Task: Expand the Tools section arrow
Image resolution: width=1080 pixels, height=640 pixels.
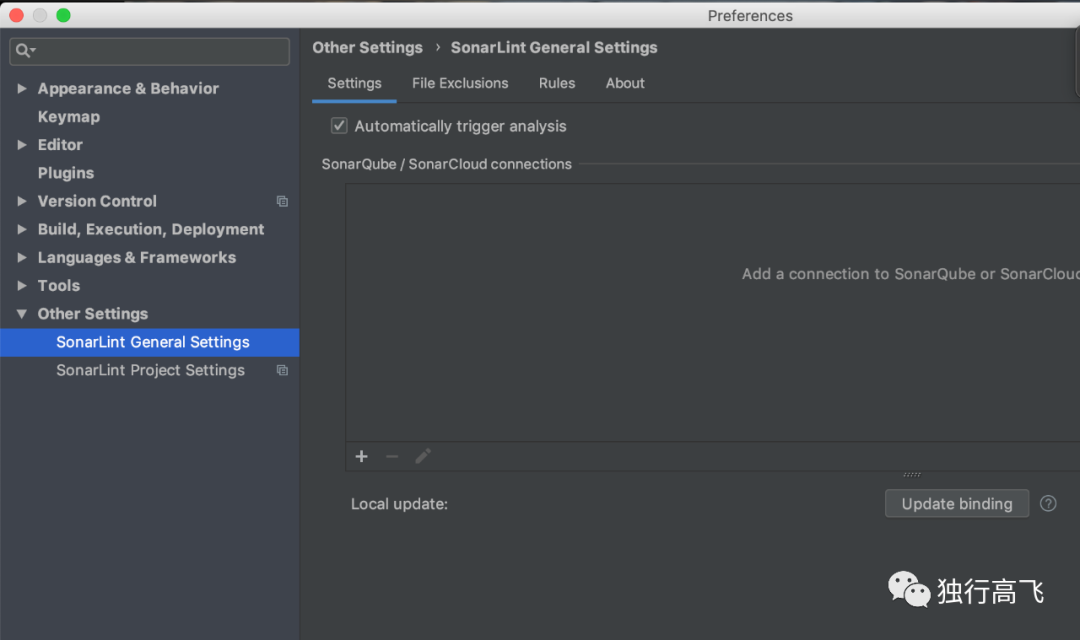Action: pyautogui.click(x=22, y=285)
